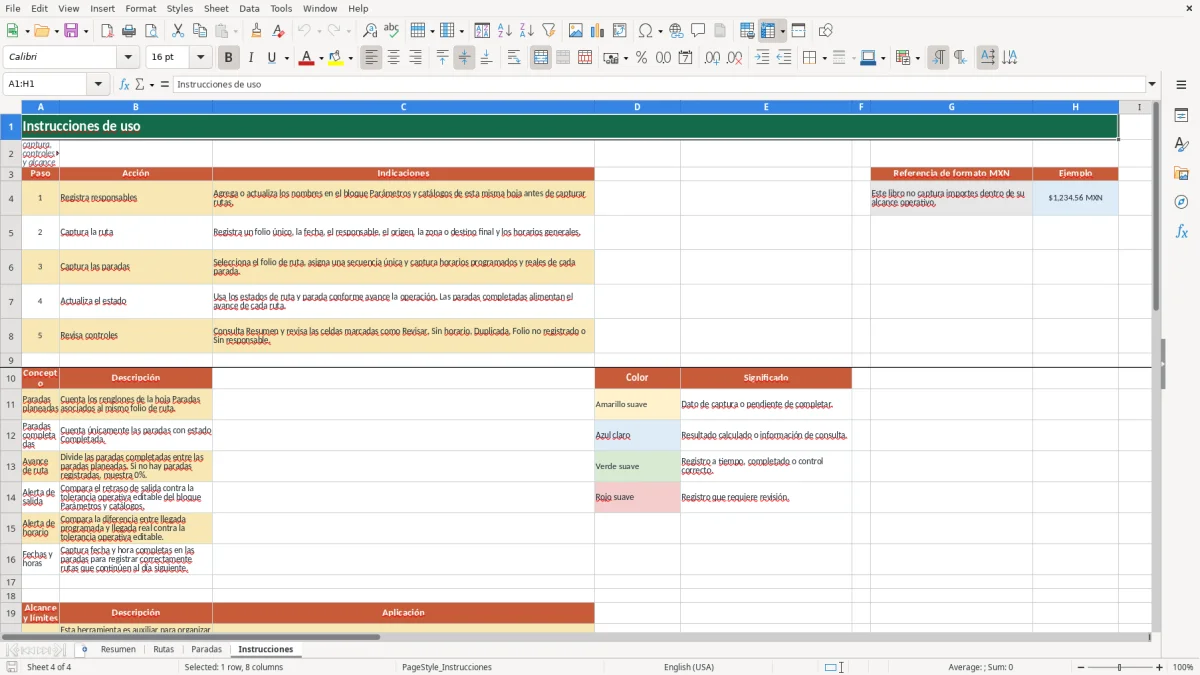1200x675 pixels.
Task: Open Find and Replace
Action: coord(370,31)
